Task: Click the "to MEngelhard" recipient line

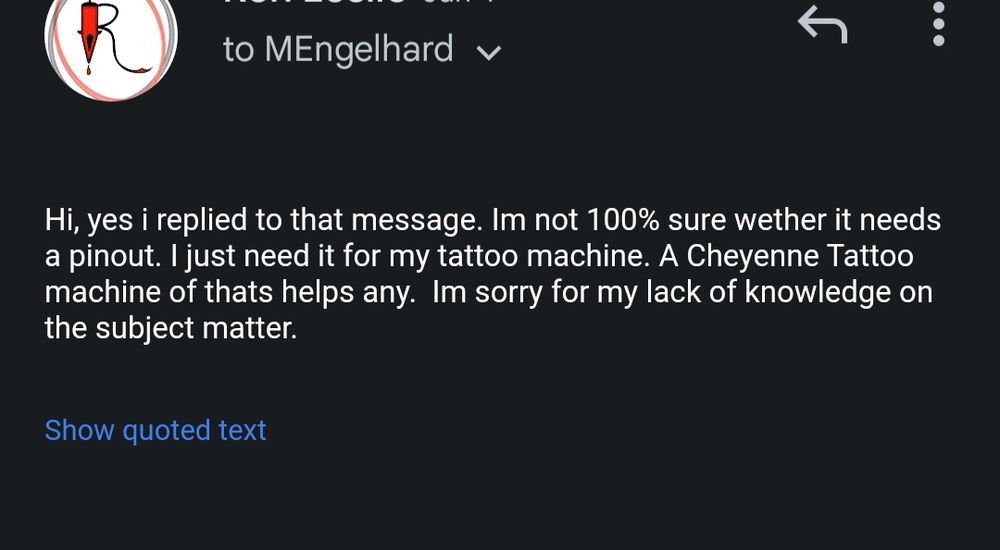Action: 338,49
